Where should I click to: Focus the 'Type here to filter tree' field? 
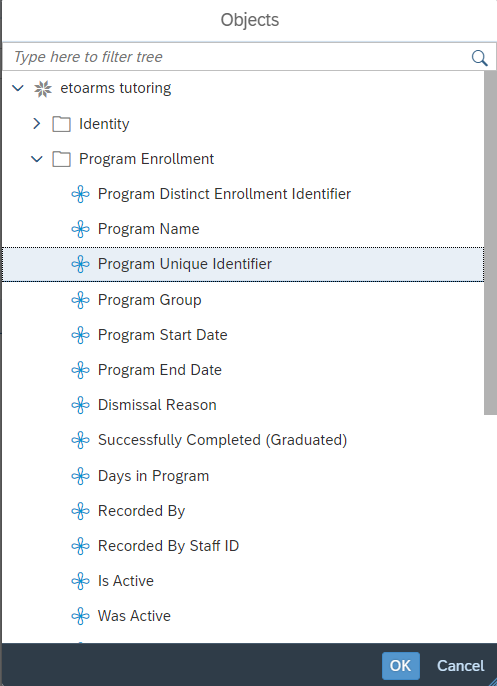tap(236, 57)
